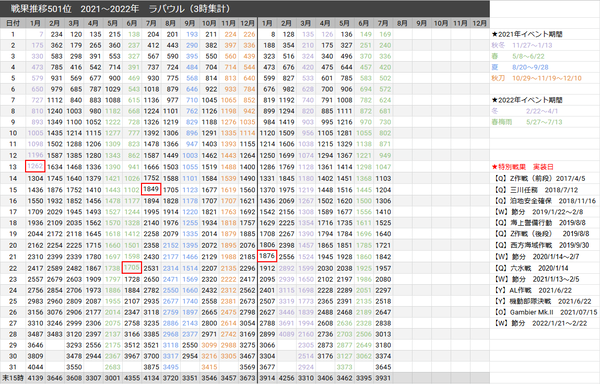Click the 【Q】Z作戦（後段） 2019/8/8 entry
The image size is (600, 384).
click(x=542, y=234)
